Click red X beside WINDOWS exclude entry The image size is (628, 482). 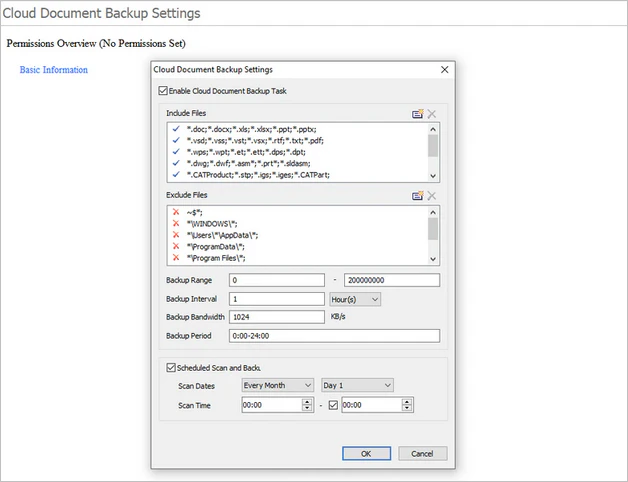[x=176, y=223]
